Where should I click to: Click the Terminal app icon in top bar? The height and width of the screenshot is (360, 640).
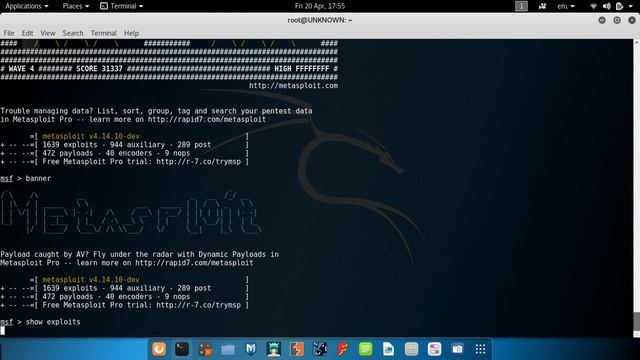(x=104, y=6)
